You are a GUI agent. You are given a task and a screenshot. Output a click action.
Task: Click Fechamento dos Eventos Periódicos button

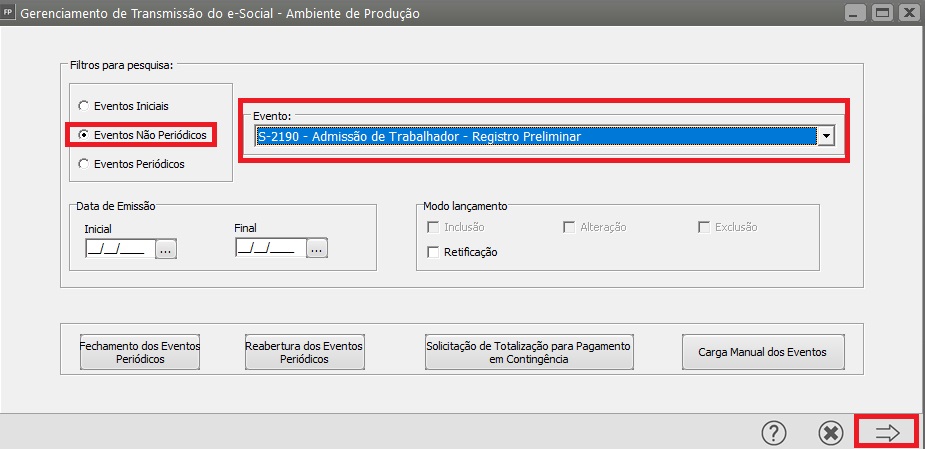140,352
